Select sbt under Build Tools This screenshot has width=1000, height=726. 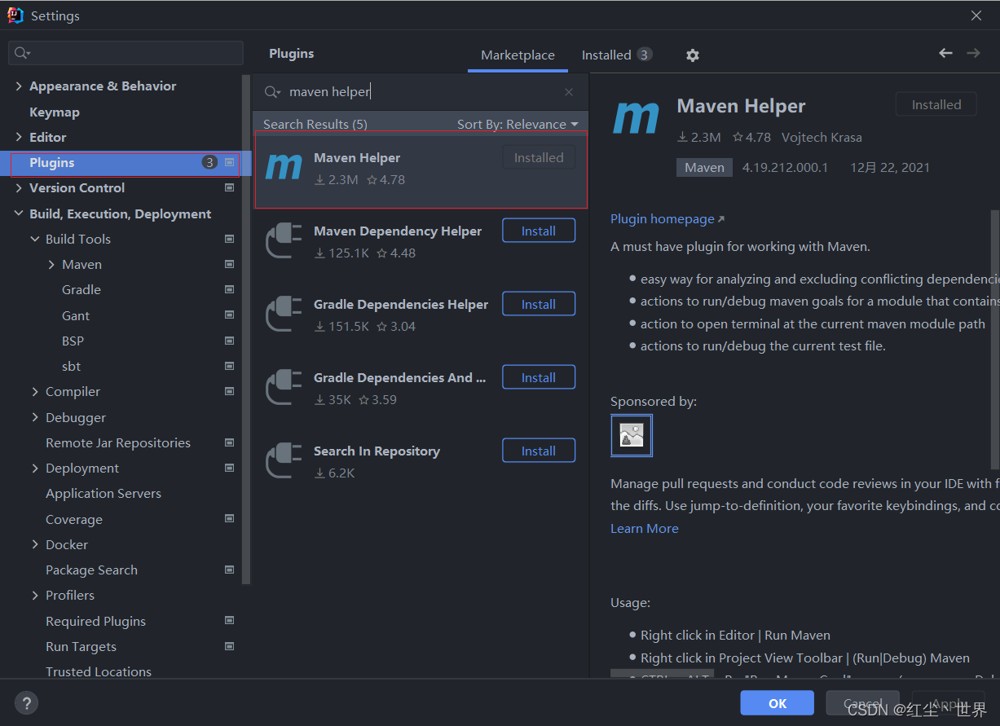(x=71, y=367)
